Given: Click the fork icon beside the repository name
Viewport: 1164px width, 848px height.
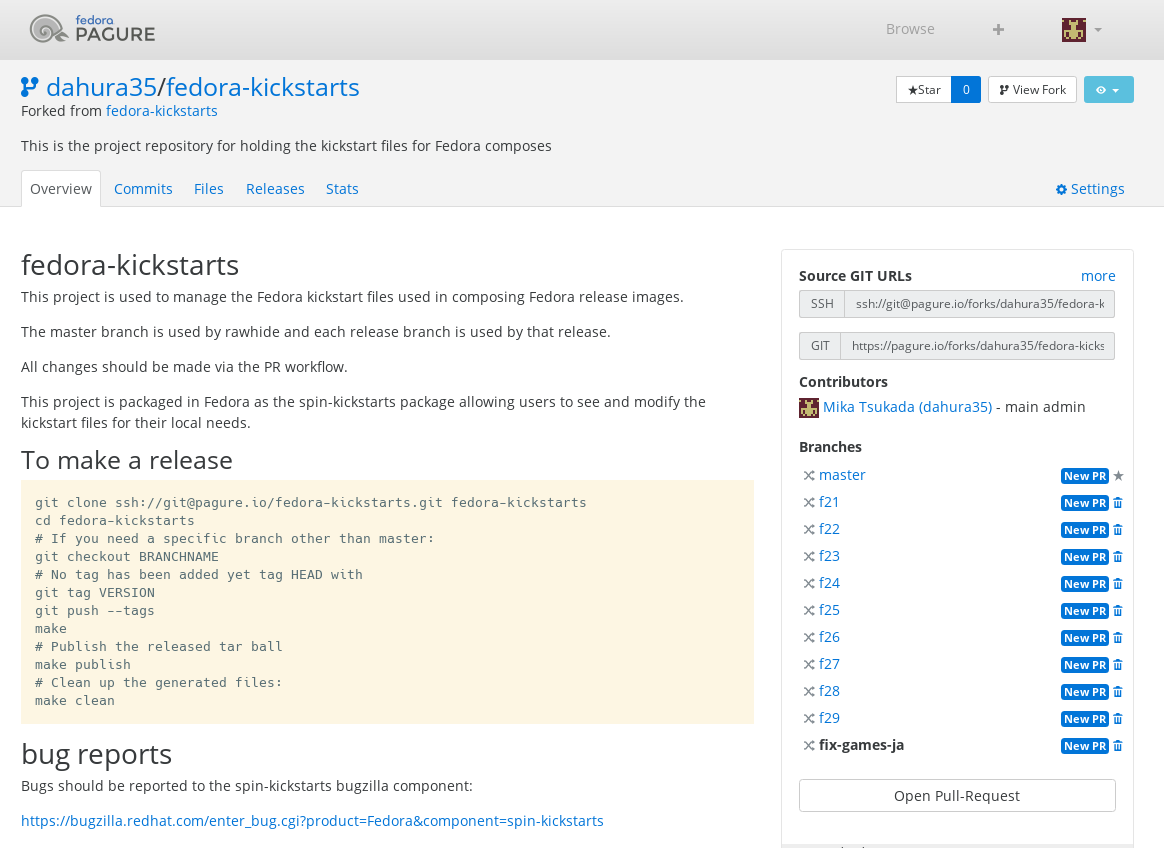Looking at the screenshot, I should click(30, 88).
